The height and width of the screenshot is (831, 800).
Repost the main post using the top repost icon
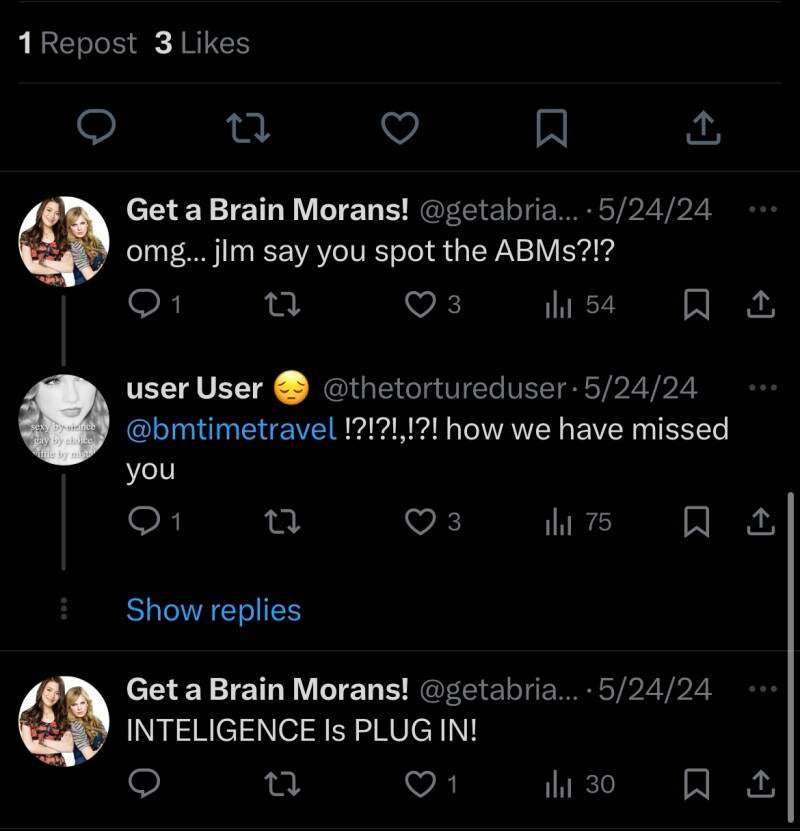246,128
